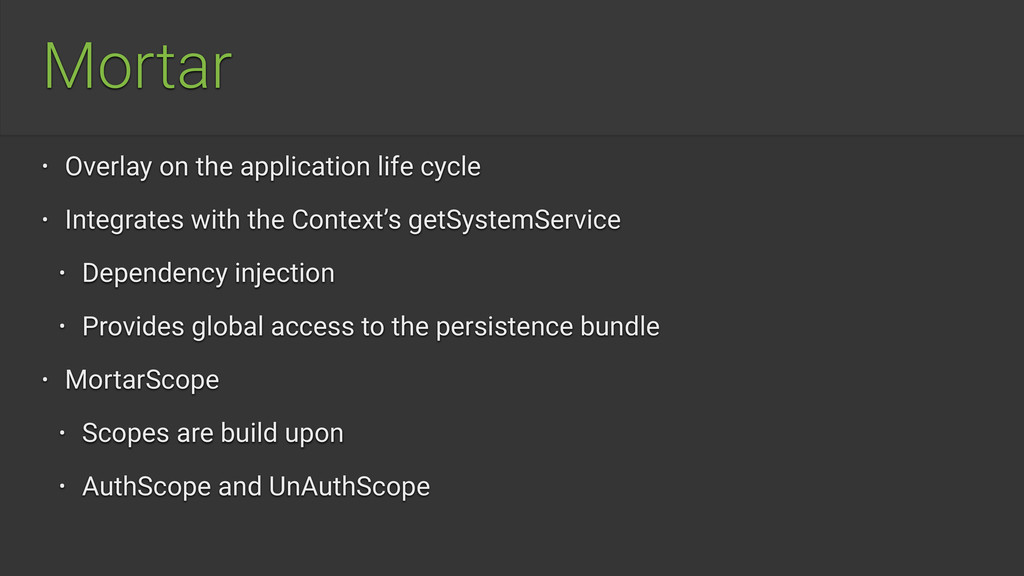This screenshot has height=576, width=1024.
Task: Select the MortarScope bullet text
Action: 142,380
